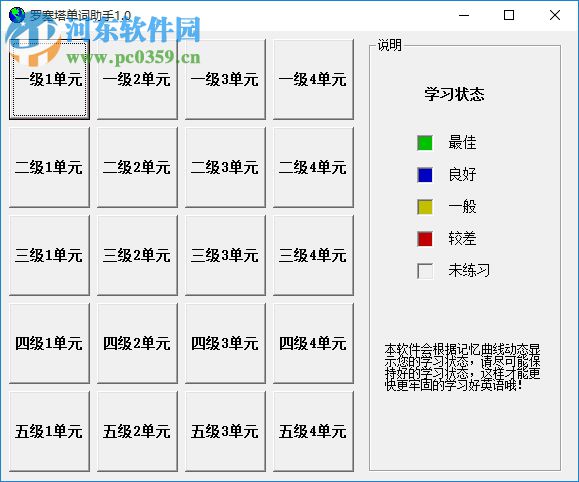Click the red 较差 status swatch

(x=425, y=239)
